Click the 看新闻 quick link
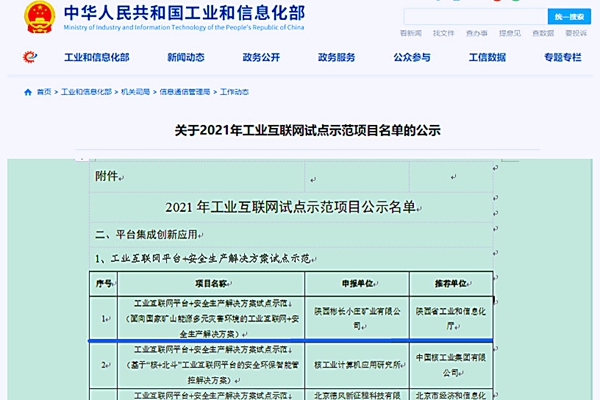The width and height of the screenshot is (600, 400). click(411, 33)
